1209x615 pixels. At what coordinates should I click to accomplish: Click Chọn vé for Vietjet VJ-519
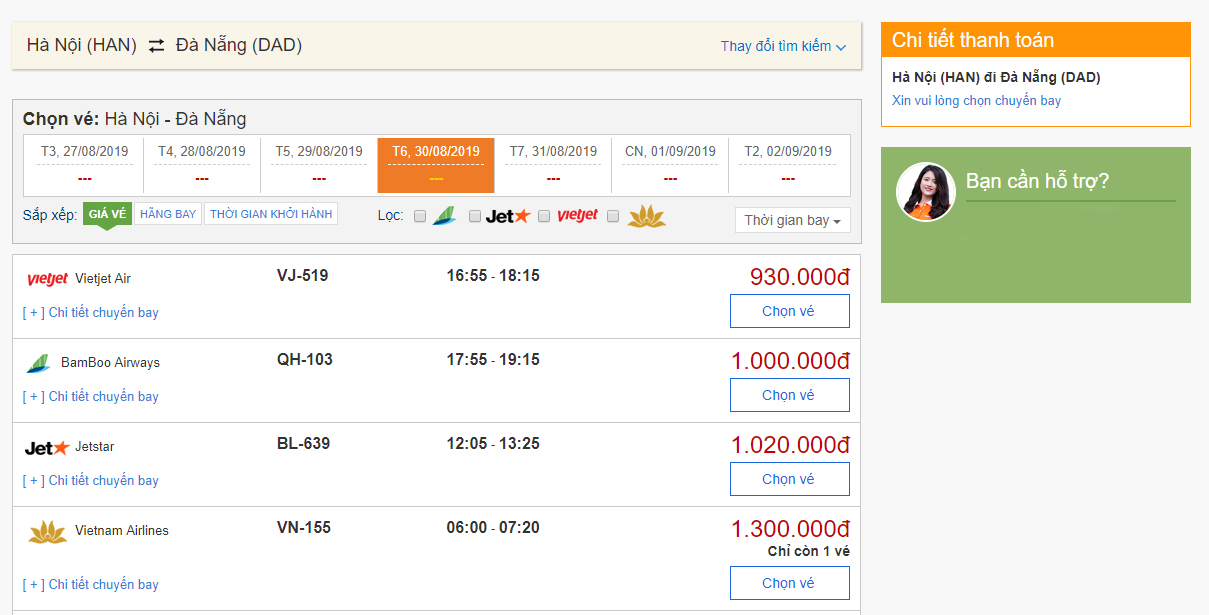[789, 311]
